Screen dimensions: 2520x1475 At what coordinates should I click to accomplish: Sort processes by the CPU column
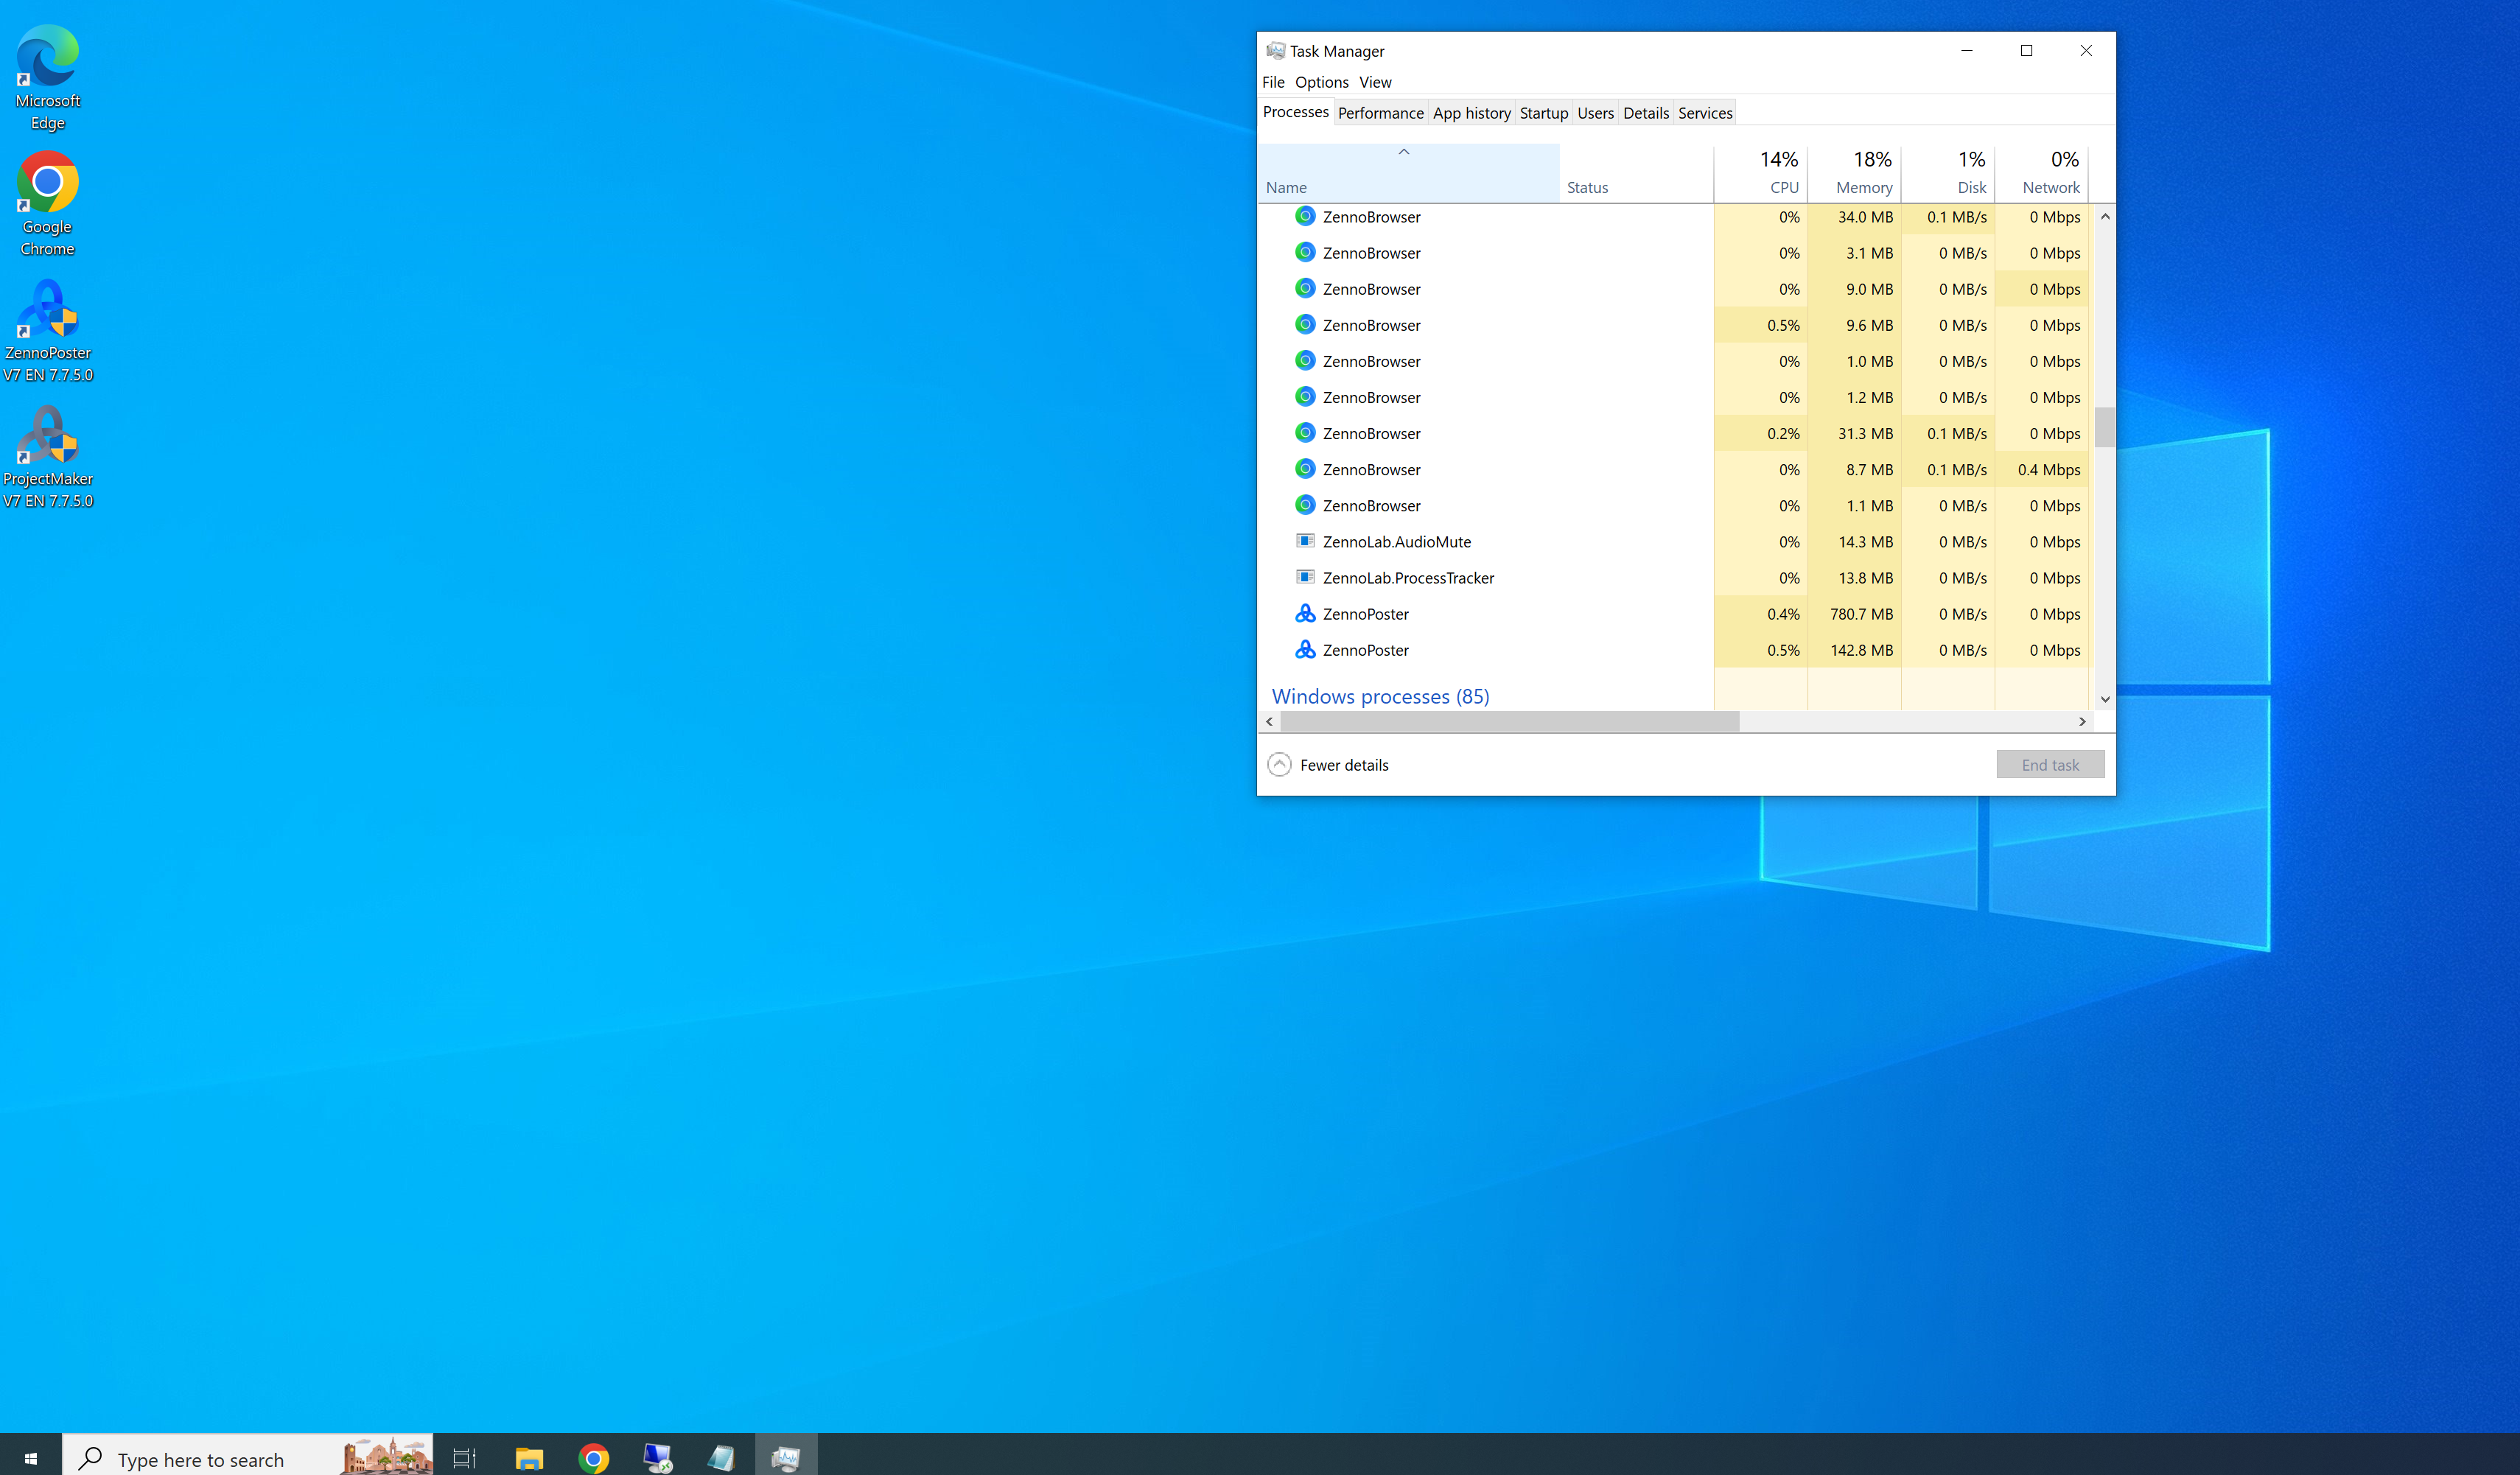[1760, 173]
